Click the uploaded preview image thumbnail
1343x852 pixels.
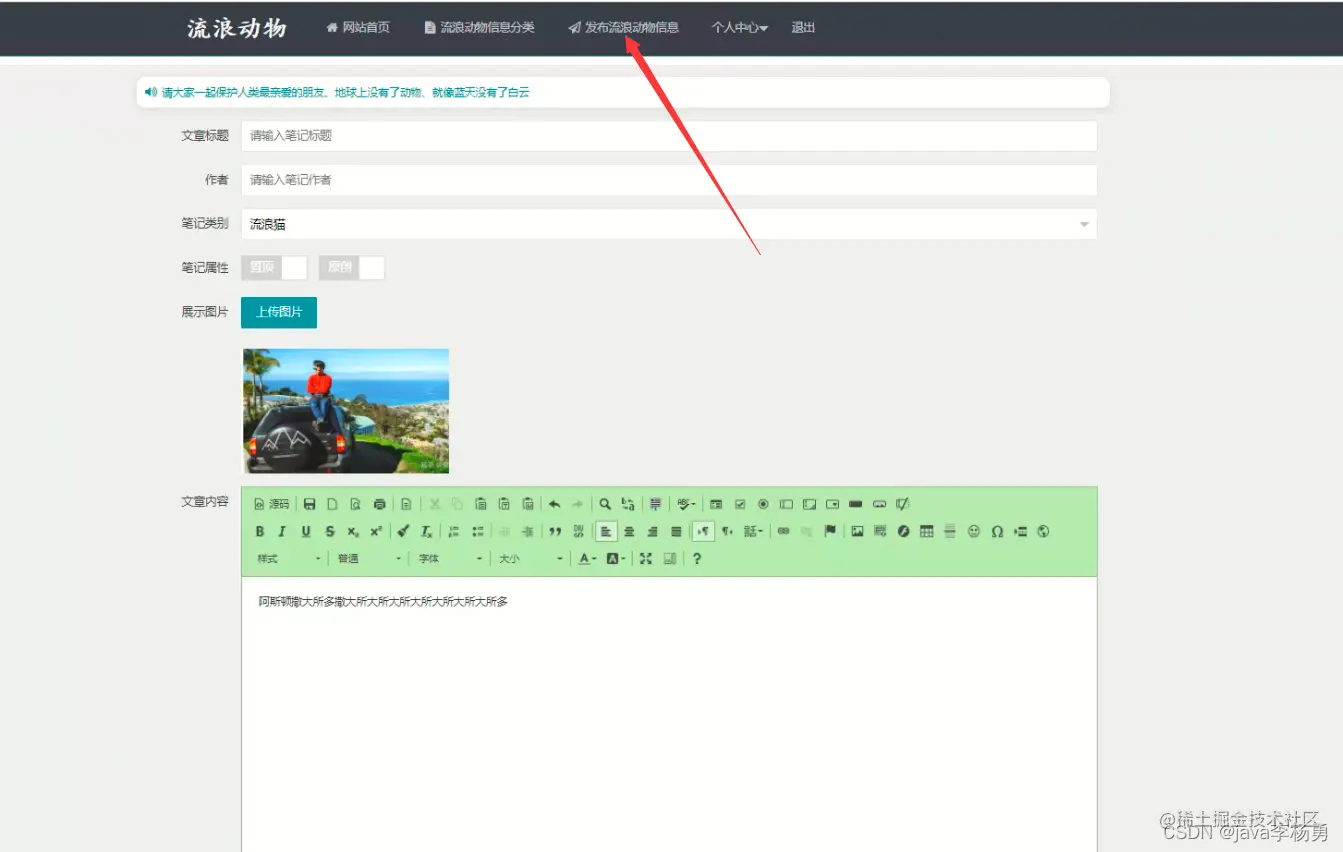(x=346, y=411)
